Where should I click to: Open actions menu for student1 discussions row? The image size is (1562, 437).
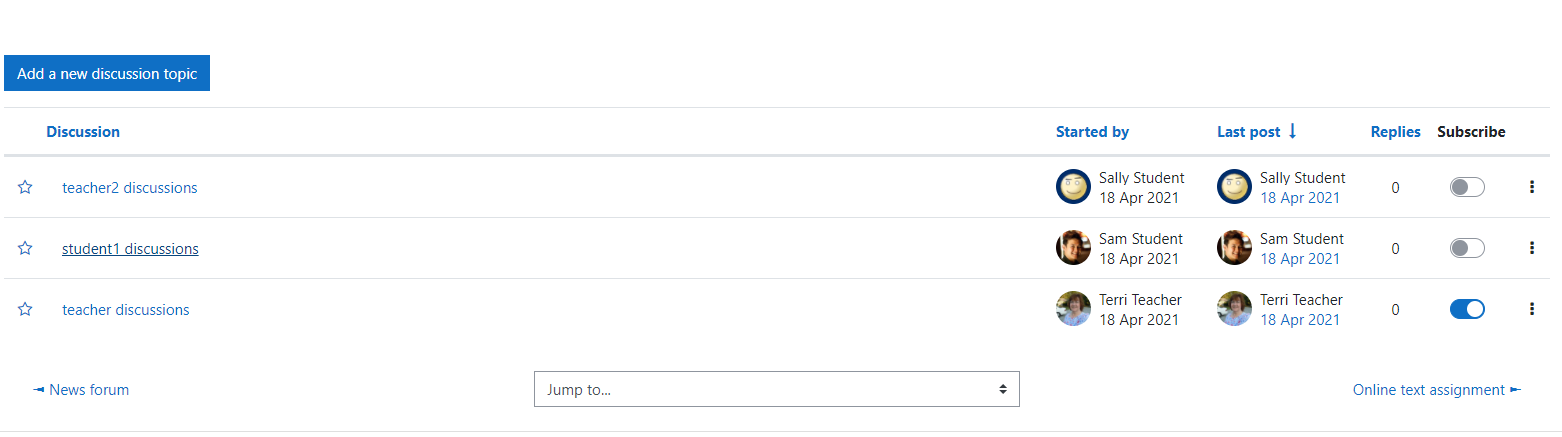pos(1531,248)
